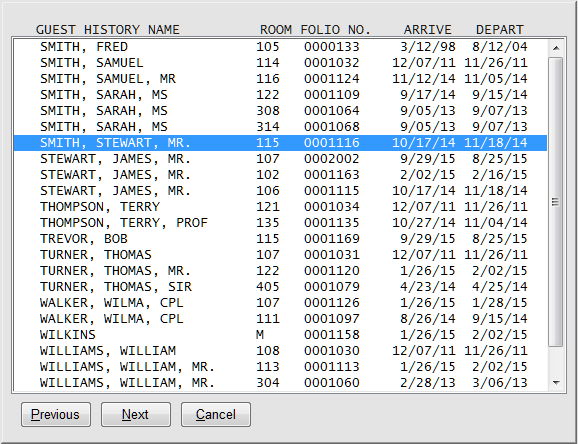The height and width of the screenshot is (444, 578).
Task: Select SMITH, SAMUEL in room 114
Action: (281, 63)
